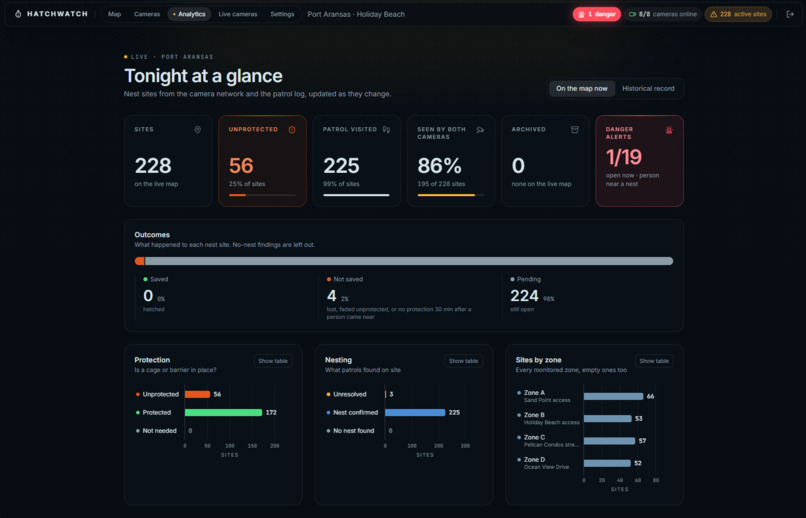Click the 8/8 cameras online badge
806x518 pixels.
[x=663, y=14]
